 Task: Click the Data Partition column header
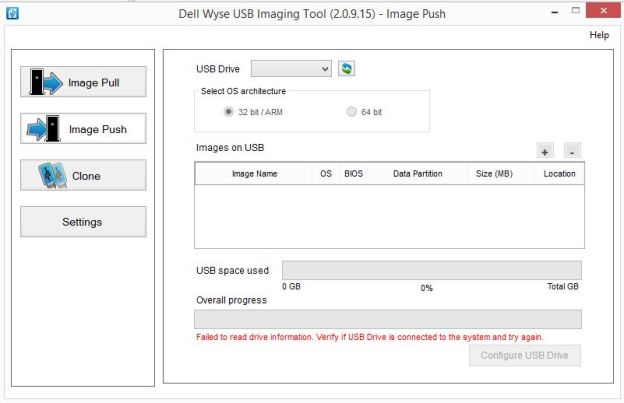417,173
